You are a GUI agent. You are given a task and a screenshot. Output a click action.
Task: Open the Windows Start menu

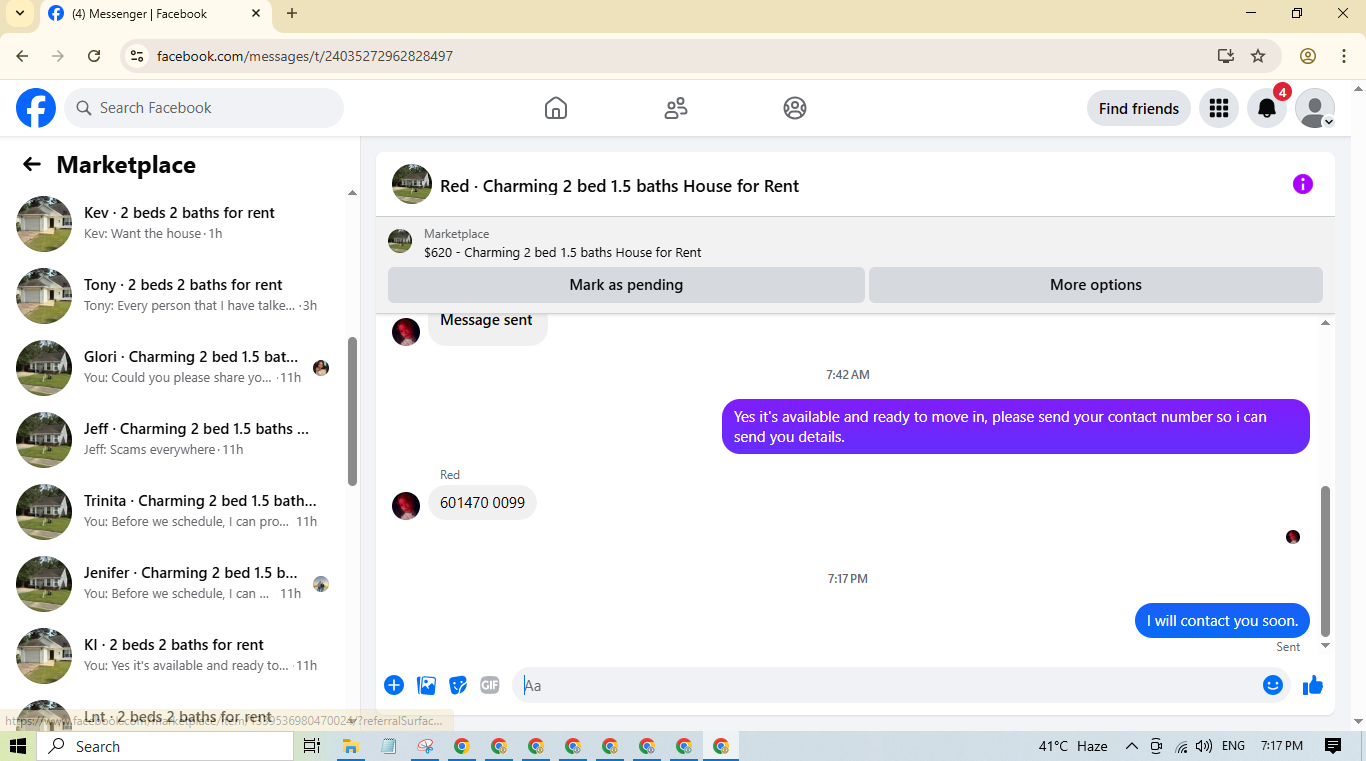(17, 746)
